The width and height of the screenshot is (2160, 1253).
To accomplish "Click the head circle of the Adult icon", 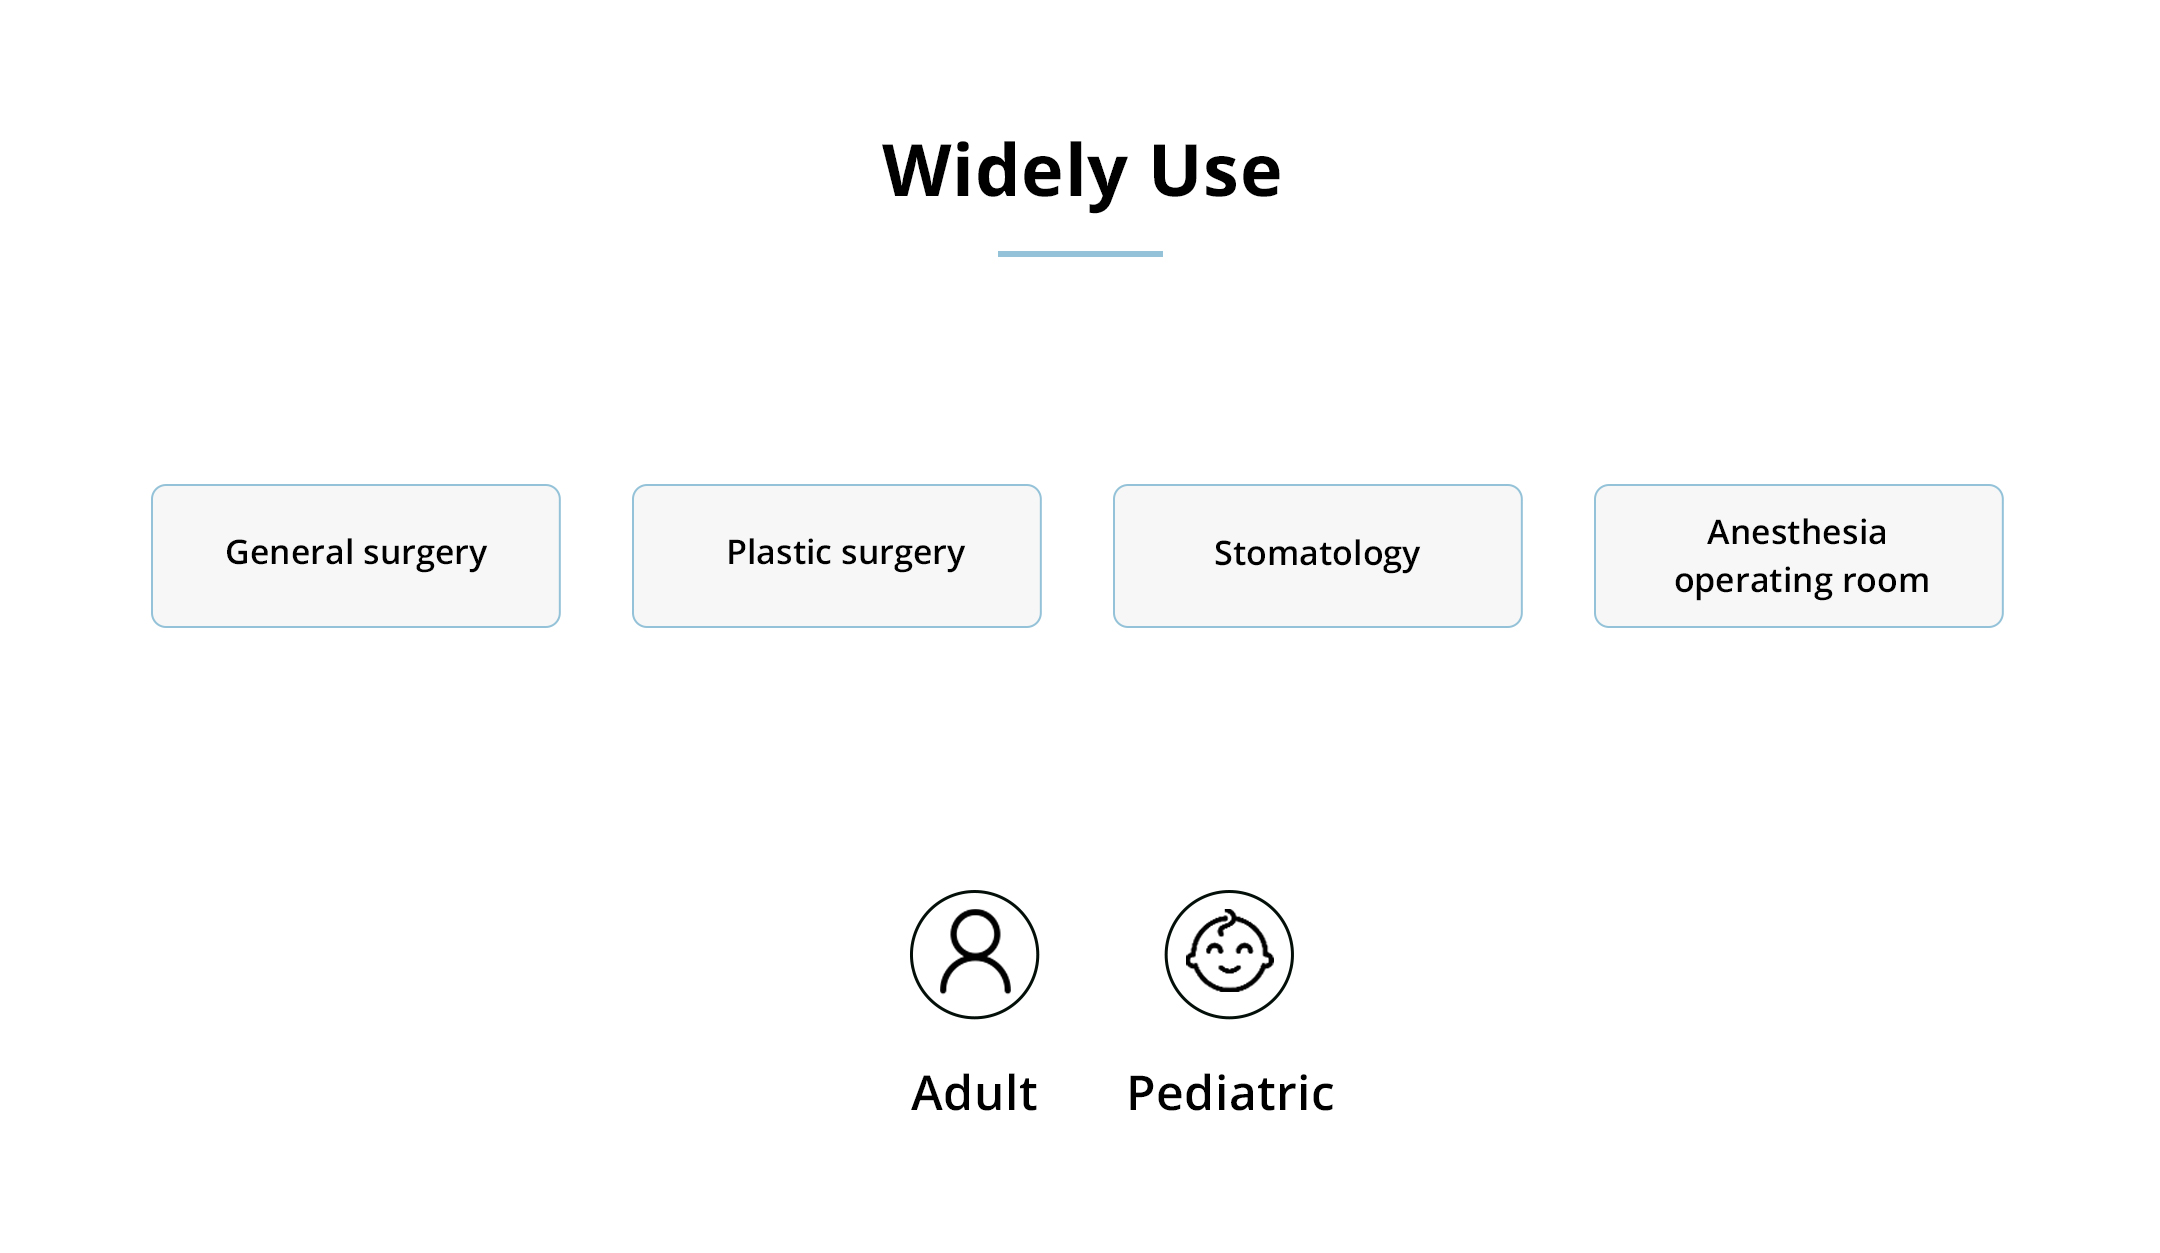I will pos(975,934).
